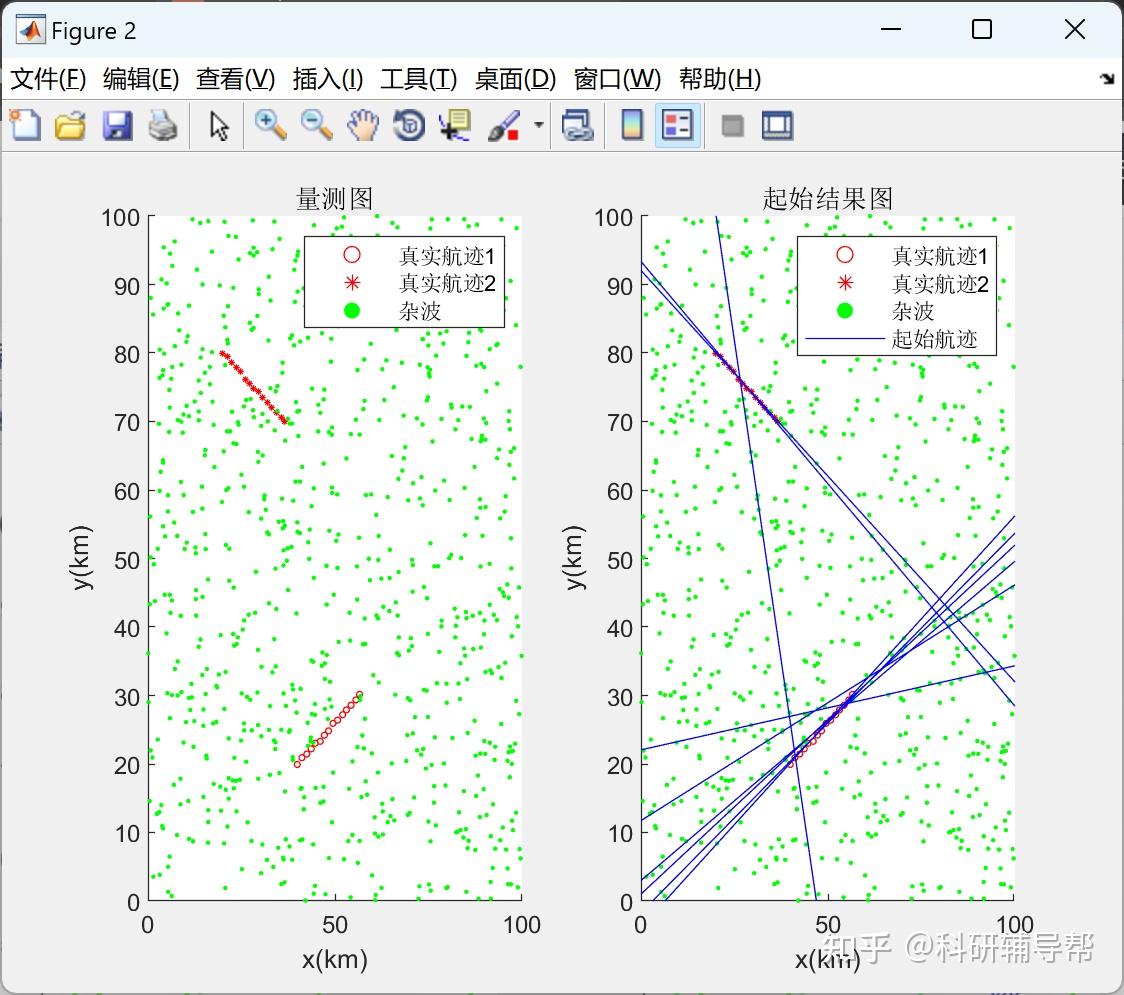This screenshot has width=1124, height=995.
Task: Click the Show Plot Tools button
Action: coord(777,125)
